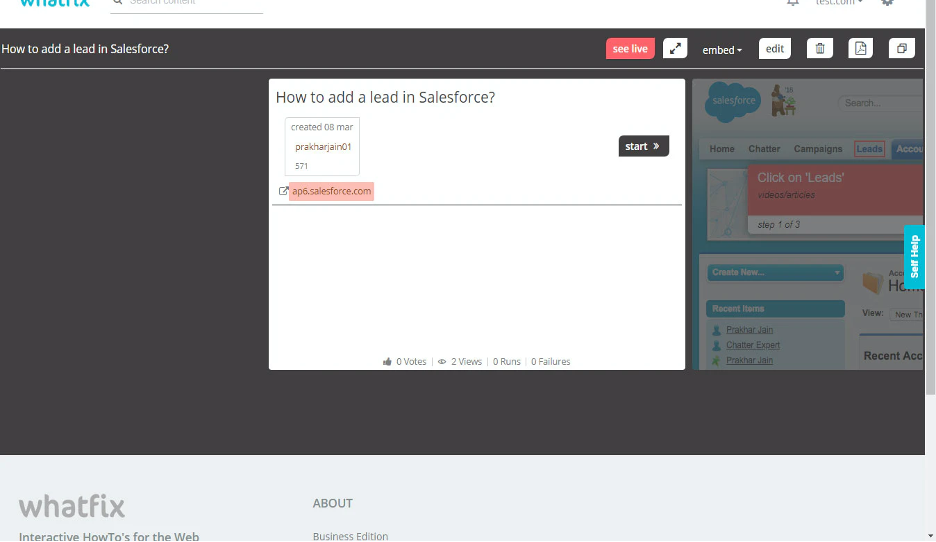The height and width of the screenshot is (542, 936).
Task: Delete the flow with the trash icon
Action: pos(820,48)
